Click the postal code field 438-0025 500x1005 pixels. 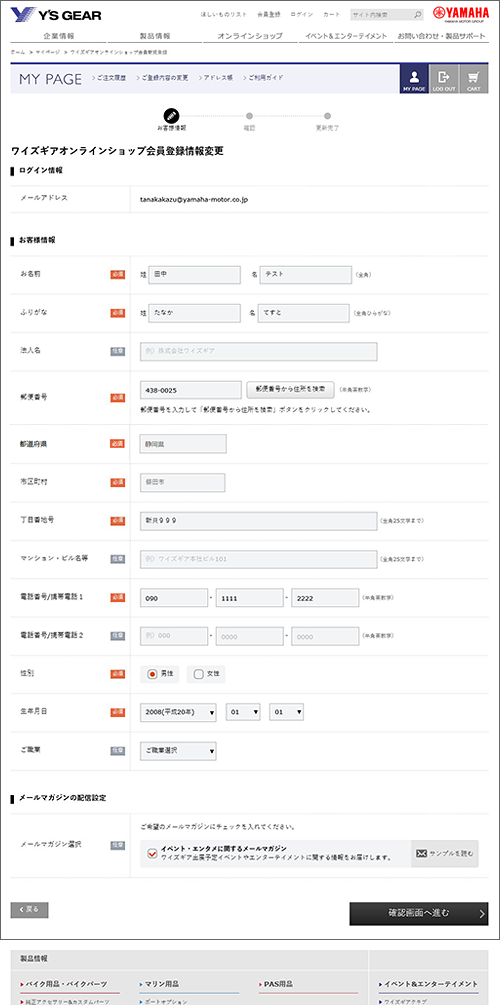[x=191, y=390]
